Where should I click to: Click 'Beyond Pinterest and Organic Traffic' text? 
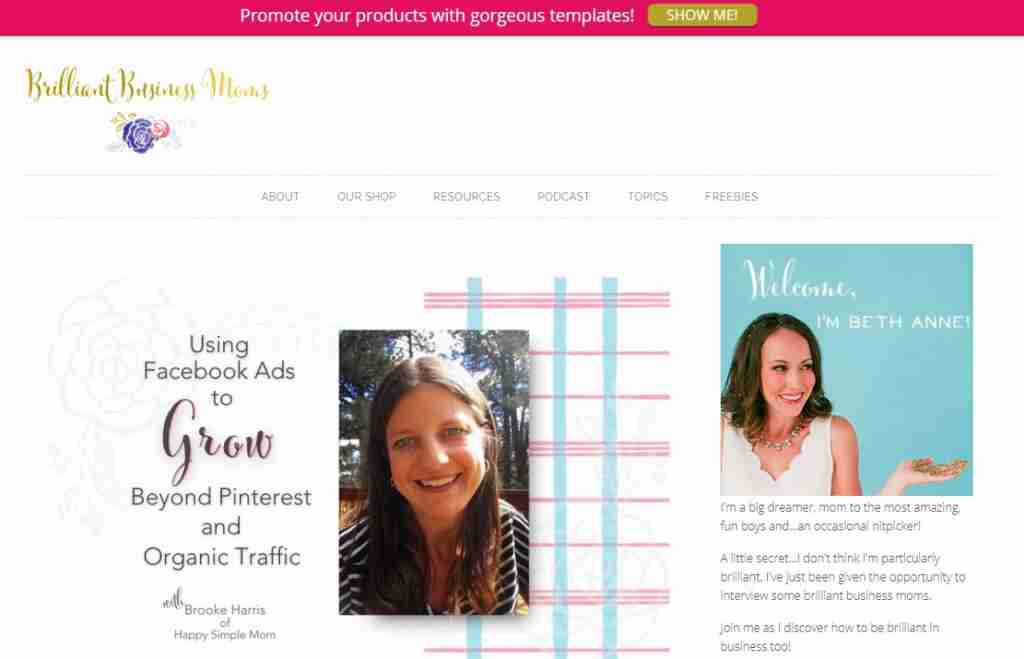coord(221,526)
